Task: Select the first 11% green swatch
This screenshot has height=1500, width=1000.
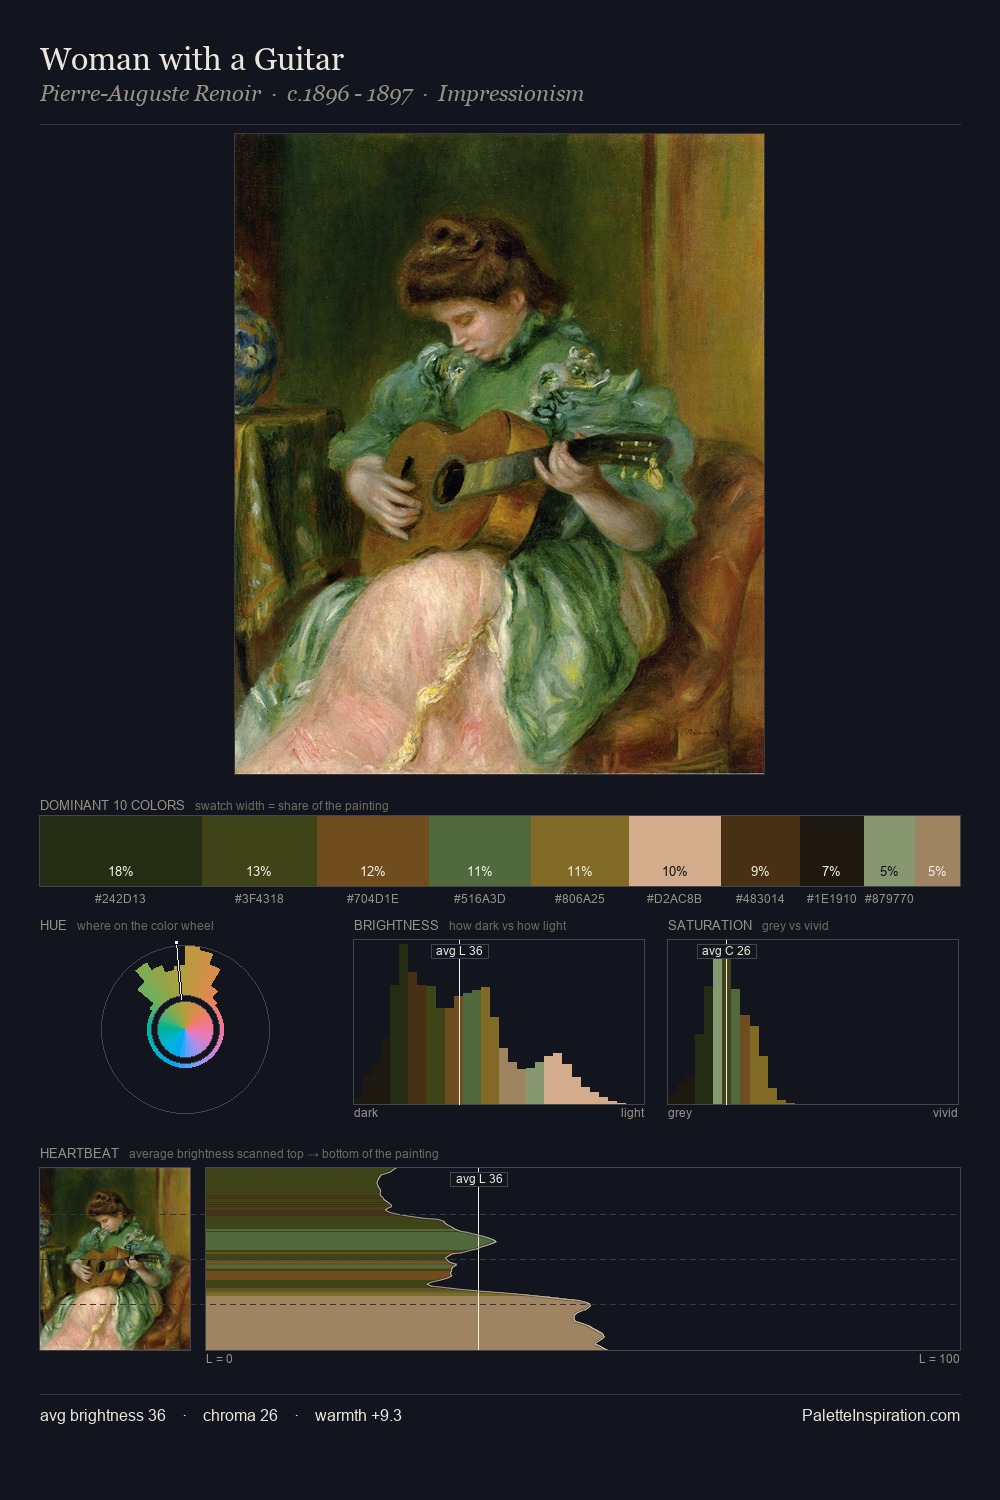Action: click(x=480, y=851)
